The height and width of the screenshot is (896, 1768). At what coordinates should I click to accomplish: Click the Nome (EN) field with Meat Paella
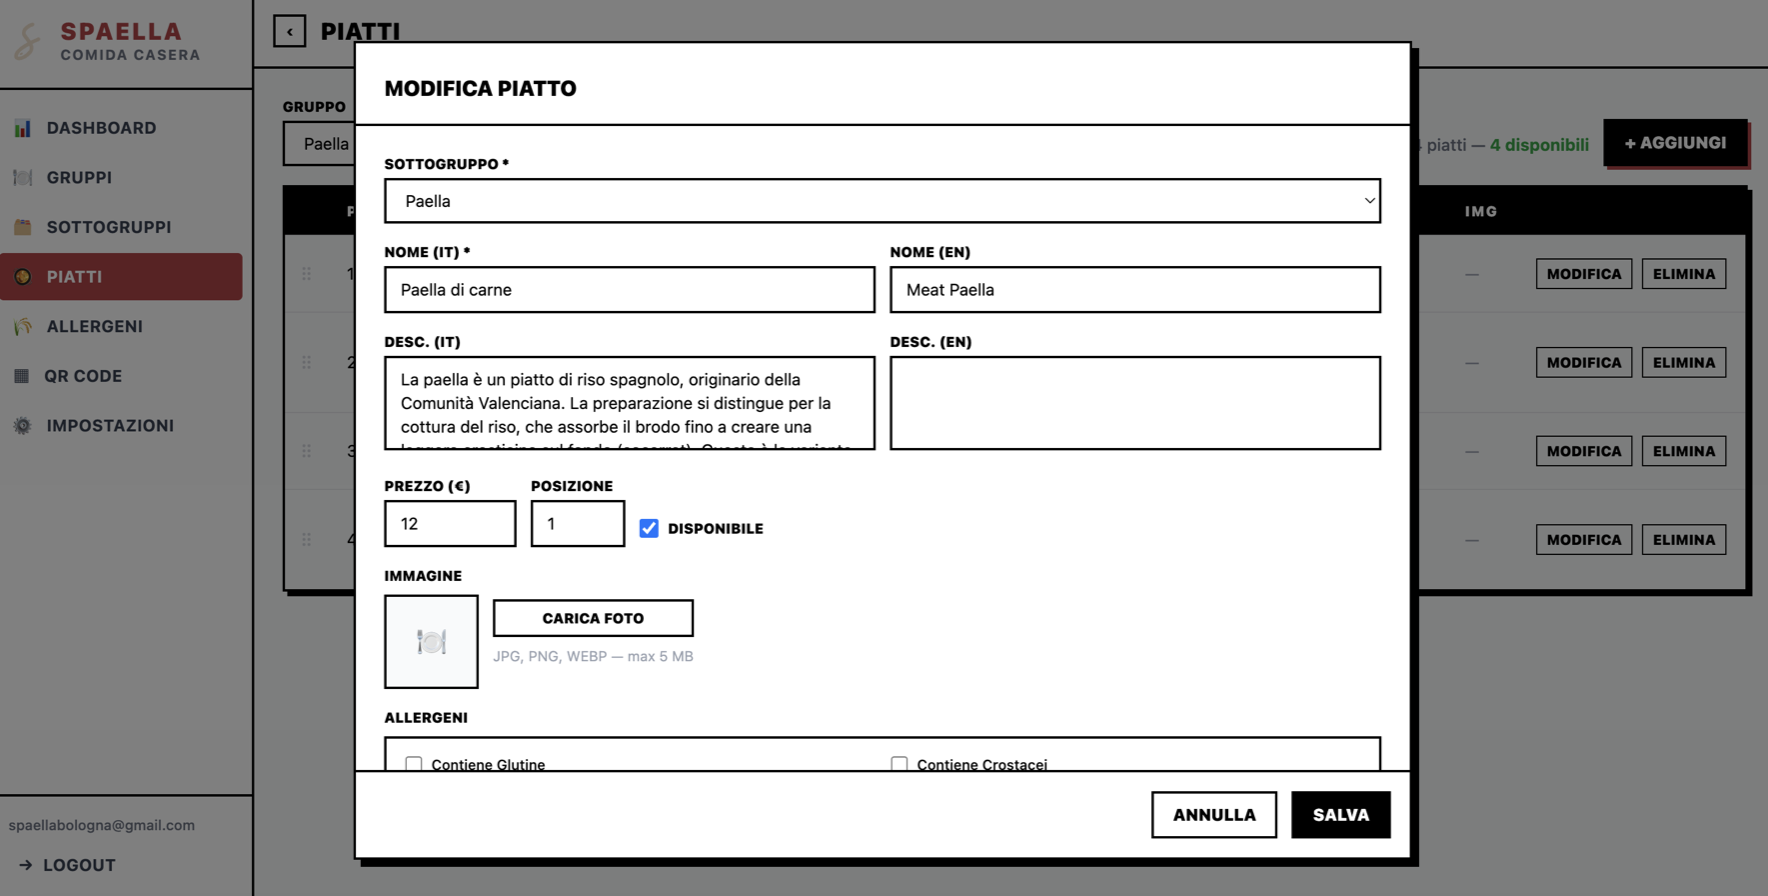1135,290
